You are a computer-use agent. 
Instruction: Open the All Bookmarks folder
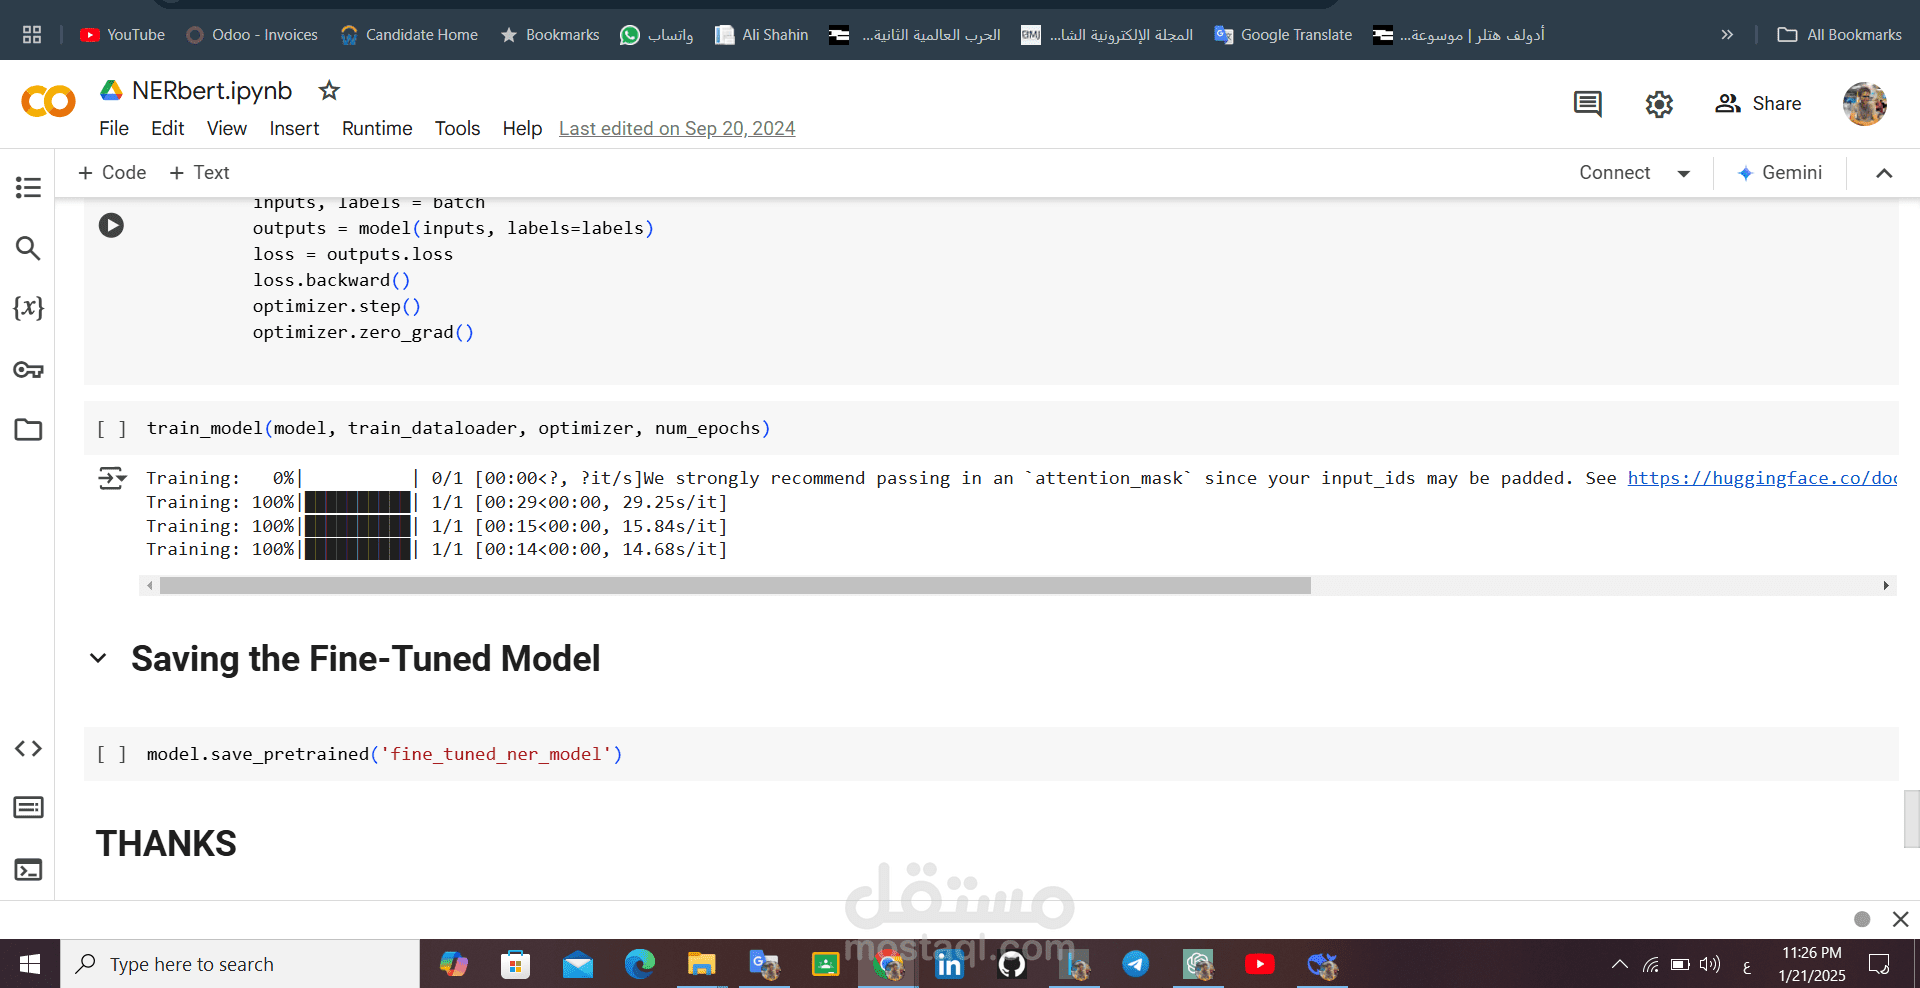[x=1840, y=35]
